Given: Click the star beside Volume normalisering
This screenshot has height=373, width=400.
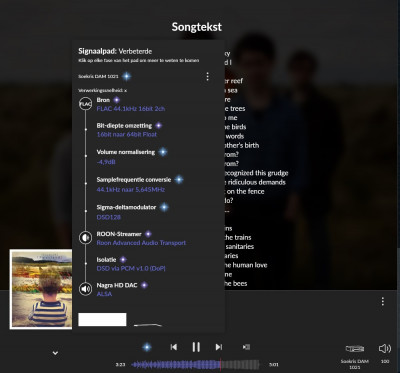Looking at the screenshot, I should (x=163, y=152).
